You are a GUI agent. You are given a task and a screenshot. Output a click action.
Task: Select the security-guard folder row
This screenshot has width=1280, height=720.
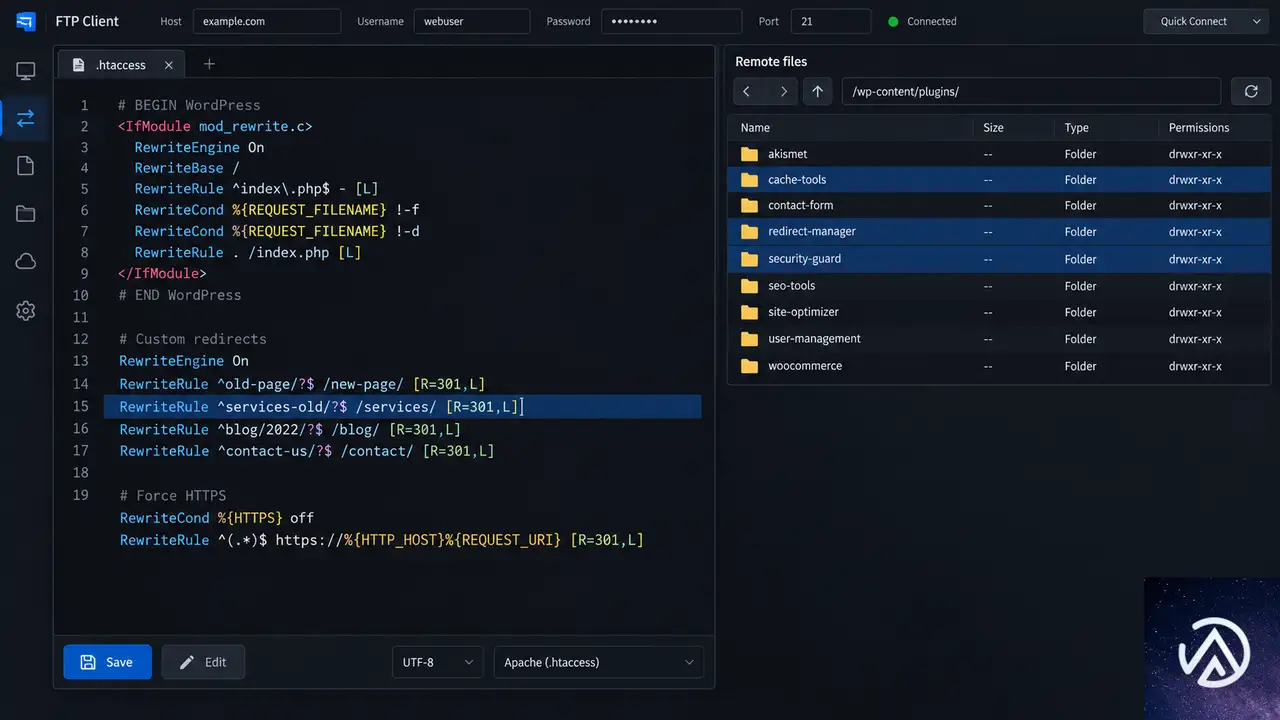999,259
